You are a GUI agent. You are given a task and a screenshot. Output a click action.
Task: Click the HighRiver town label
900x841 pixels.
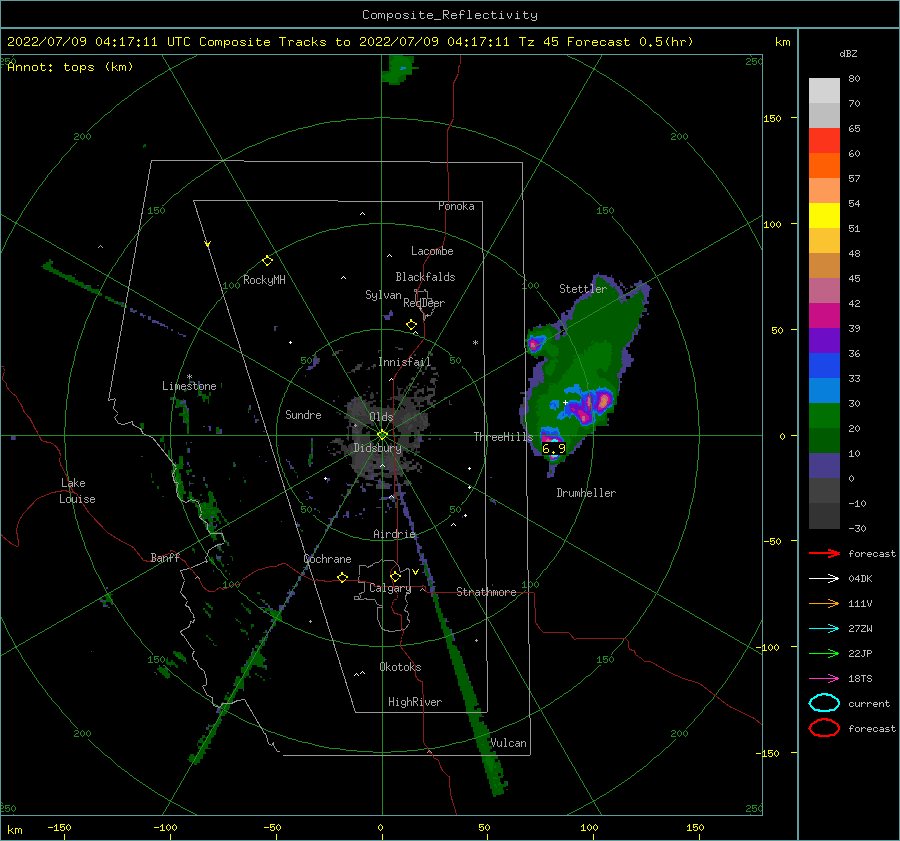click(415, 702)
